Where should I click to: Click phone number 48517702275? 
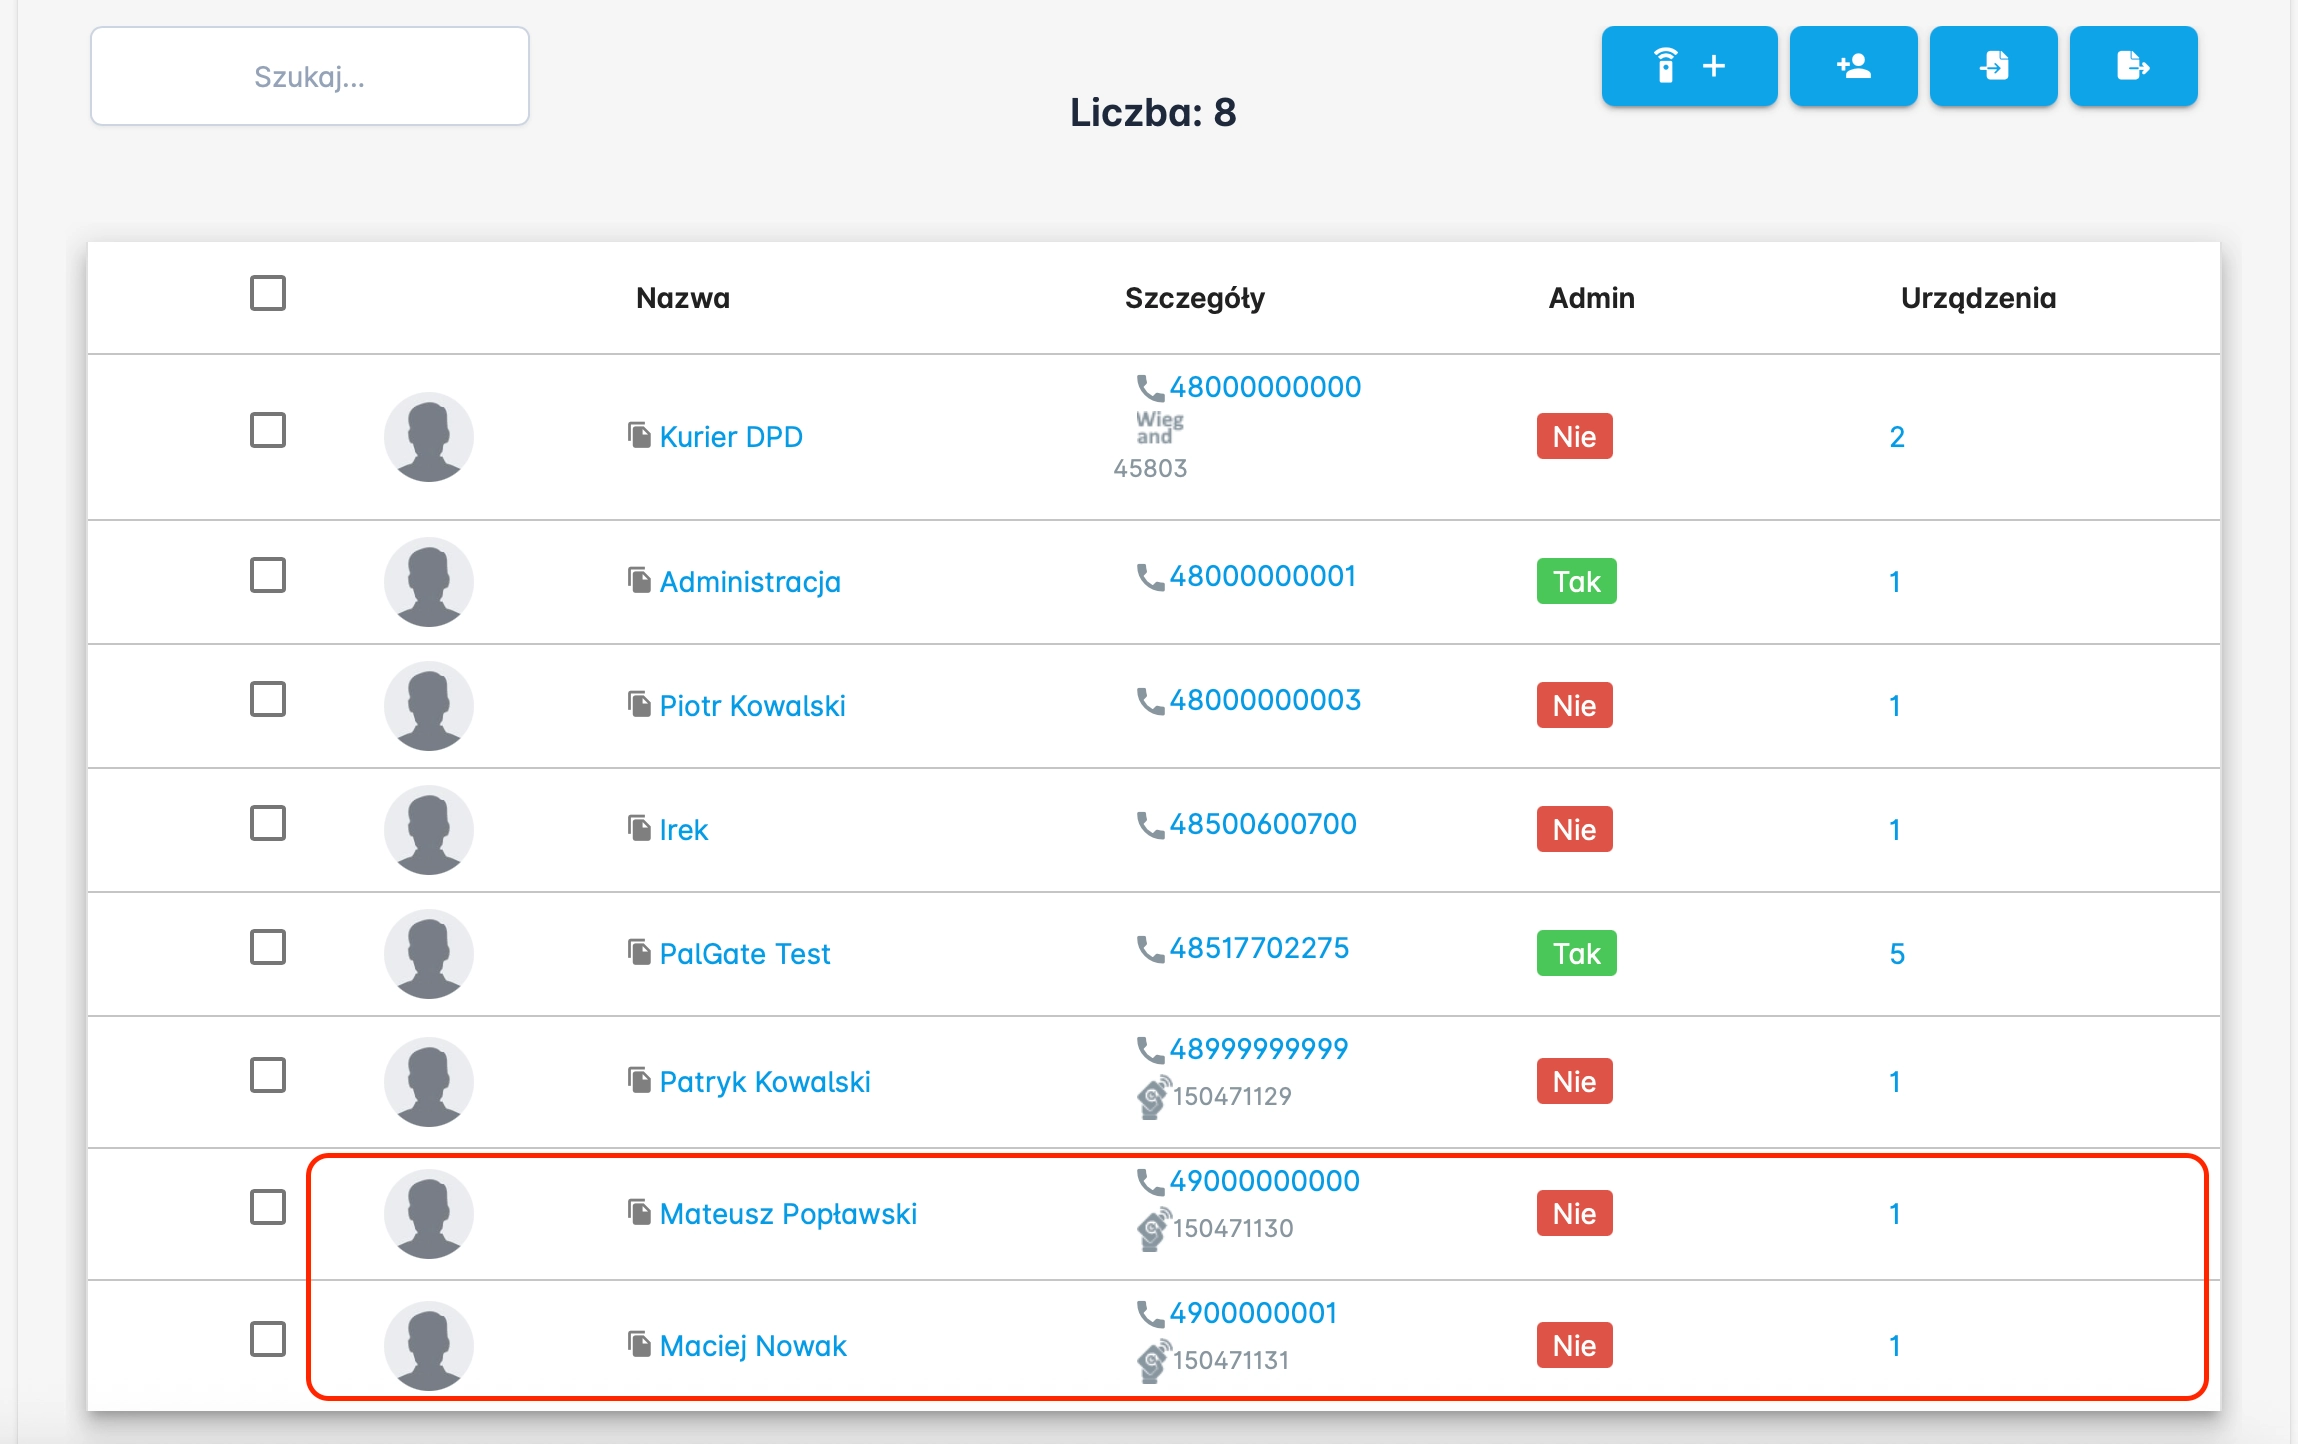1259,948
